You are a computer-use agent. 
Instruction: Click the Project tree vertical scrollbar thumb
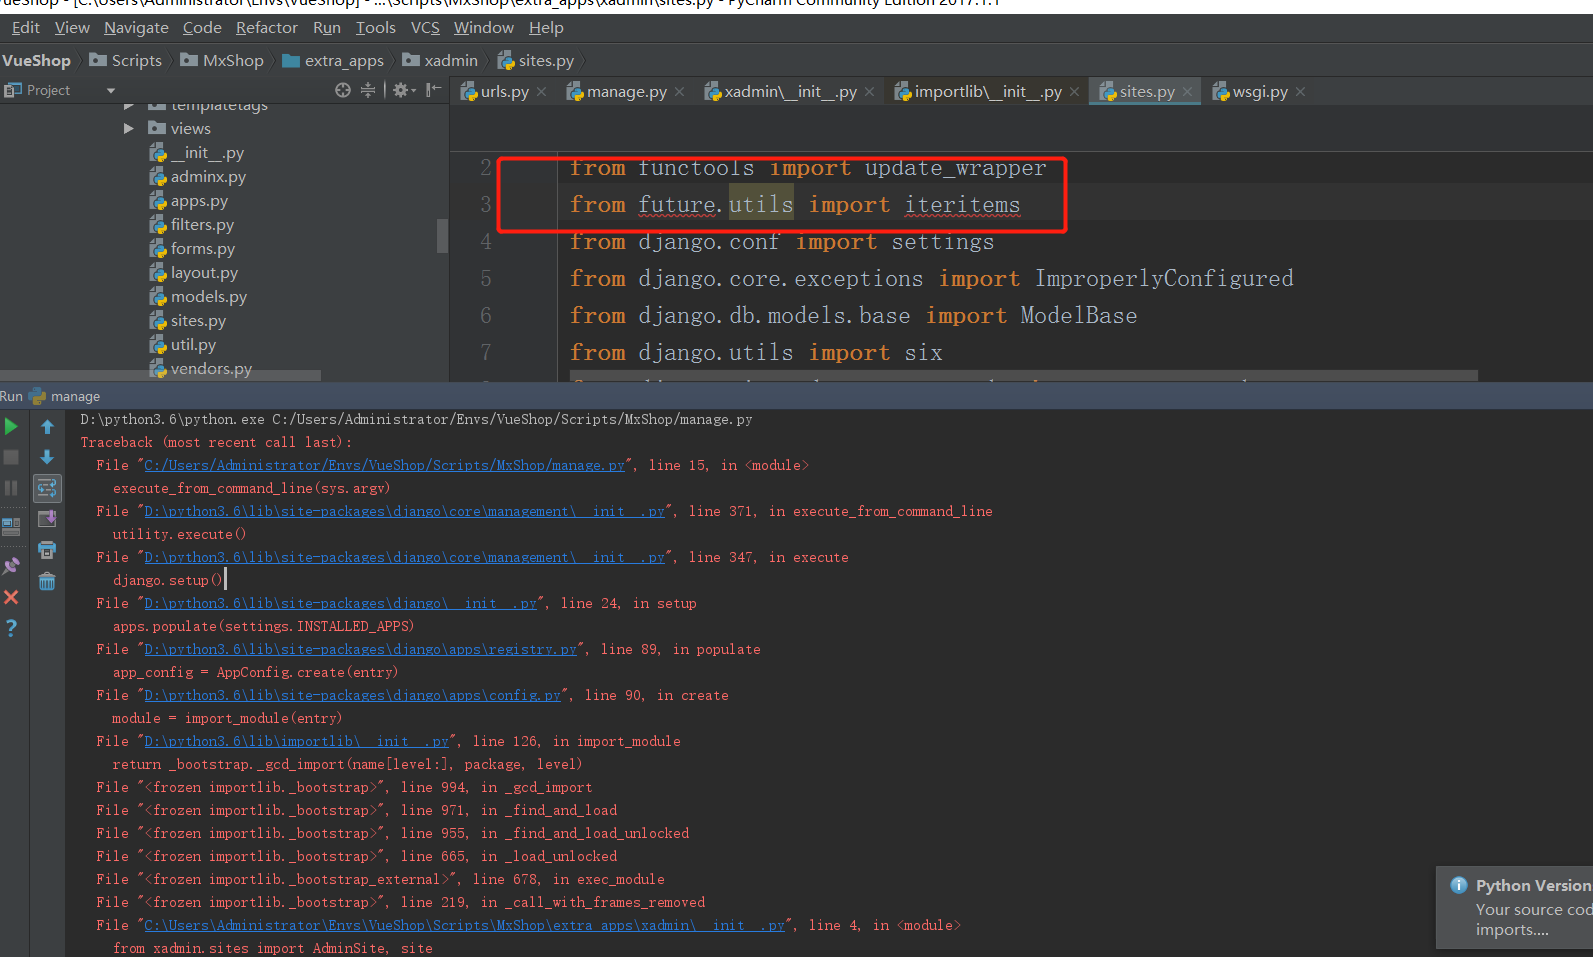click(x=442, y=236)
